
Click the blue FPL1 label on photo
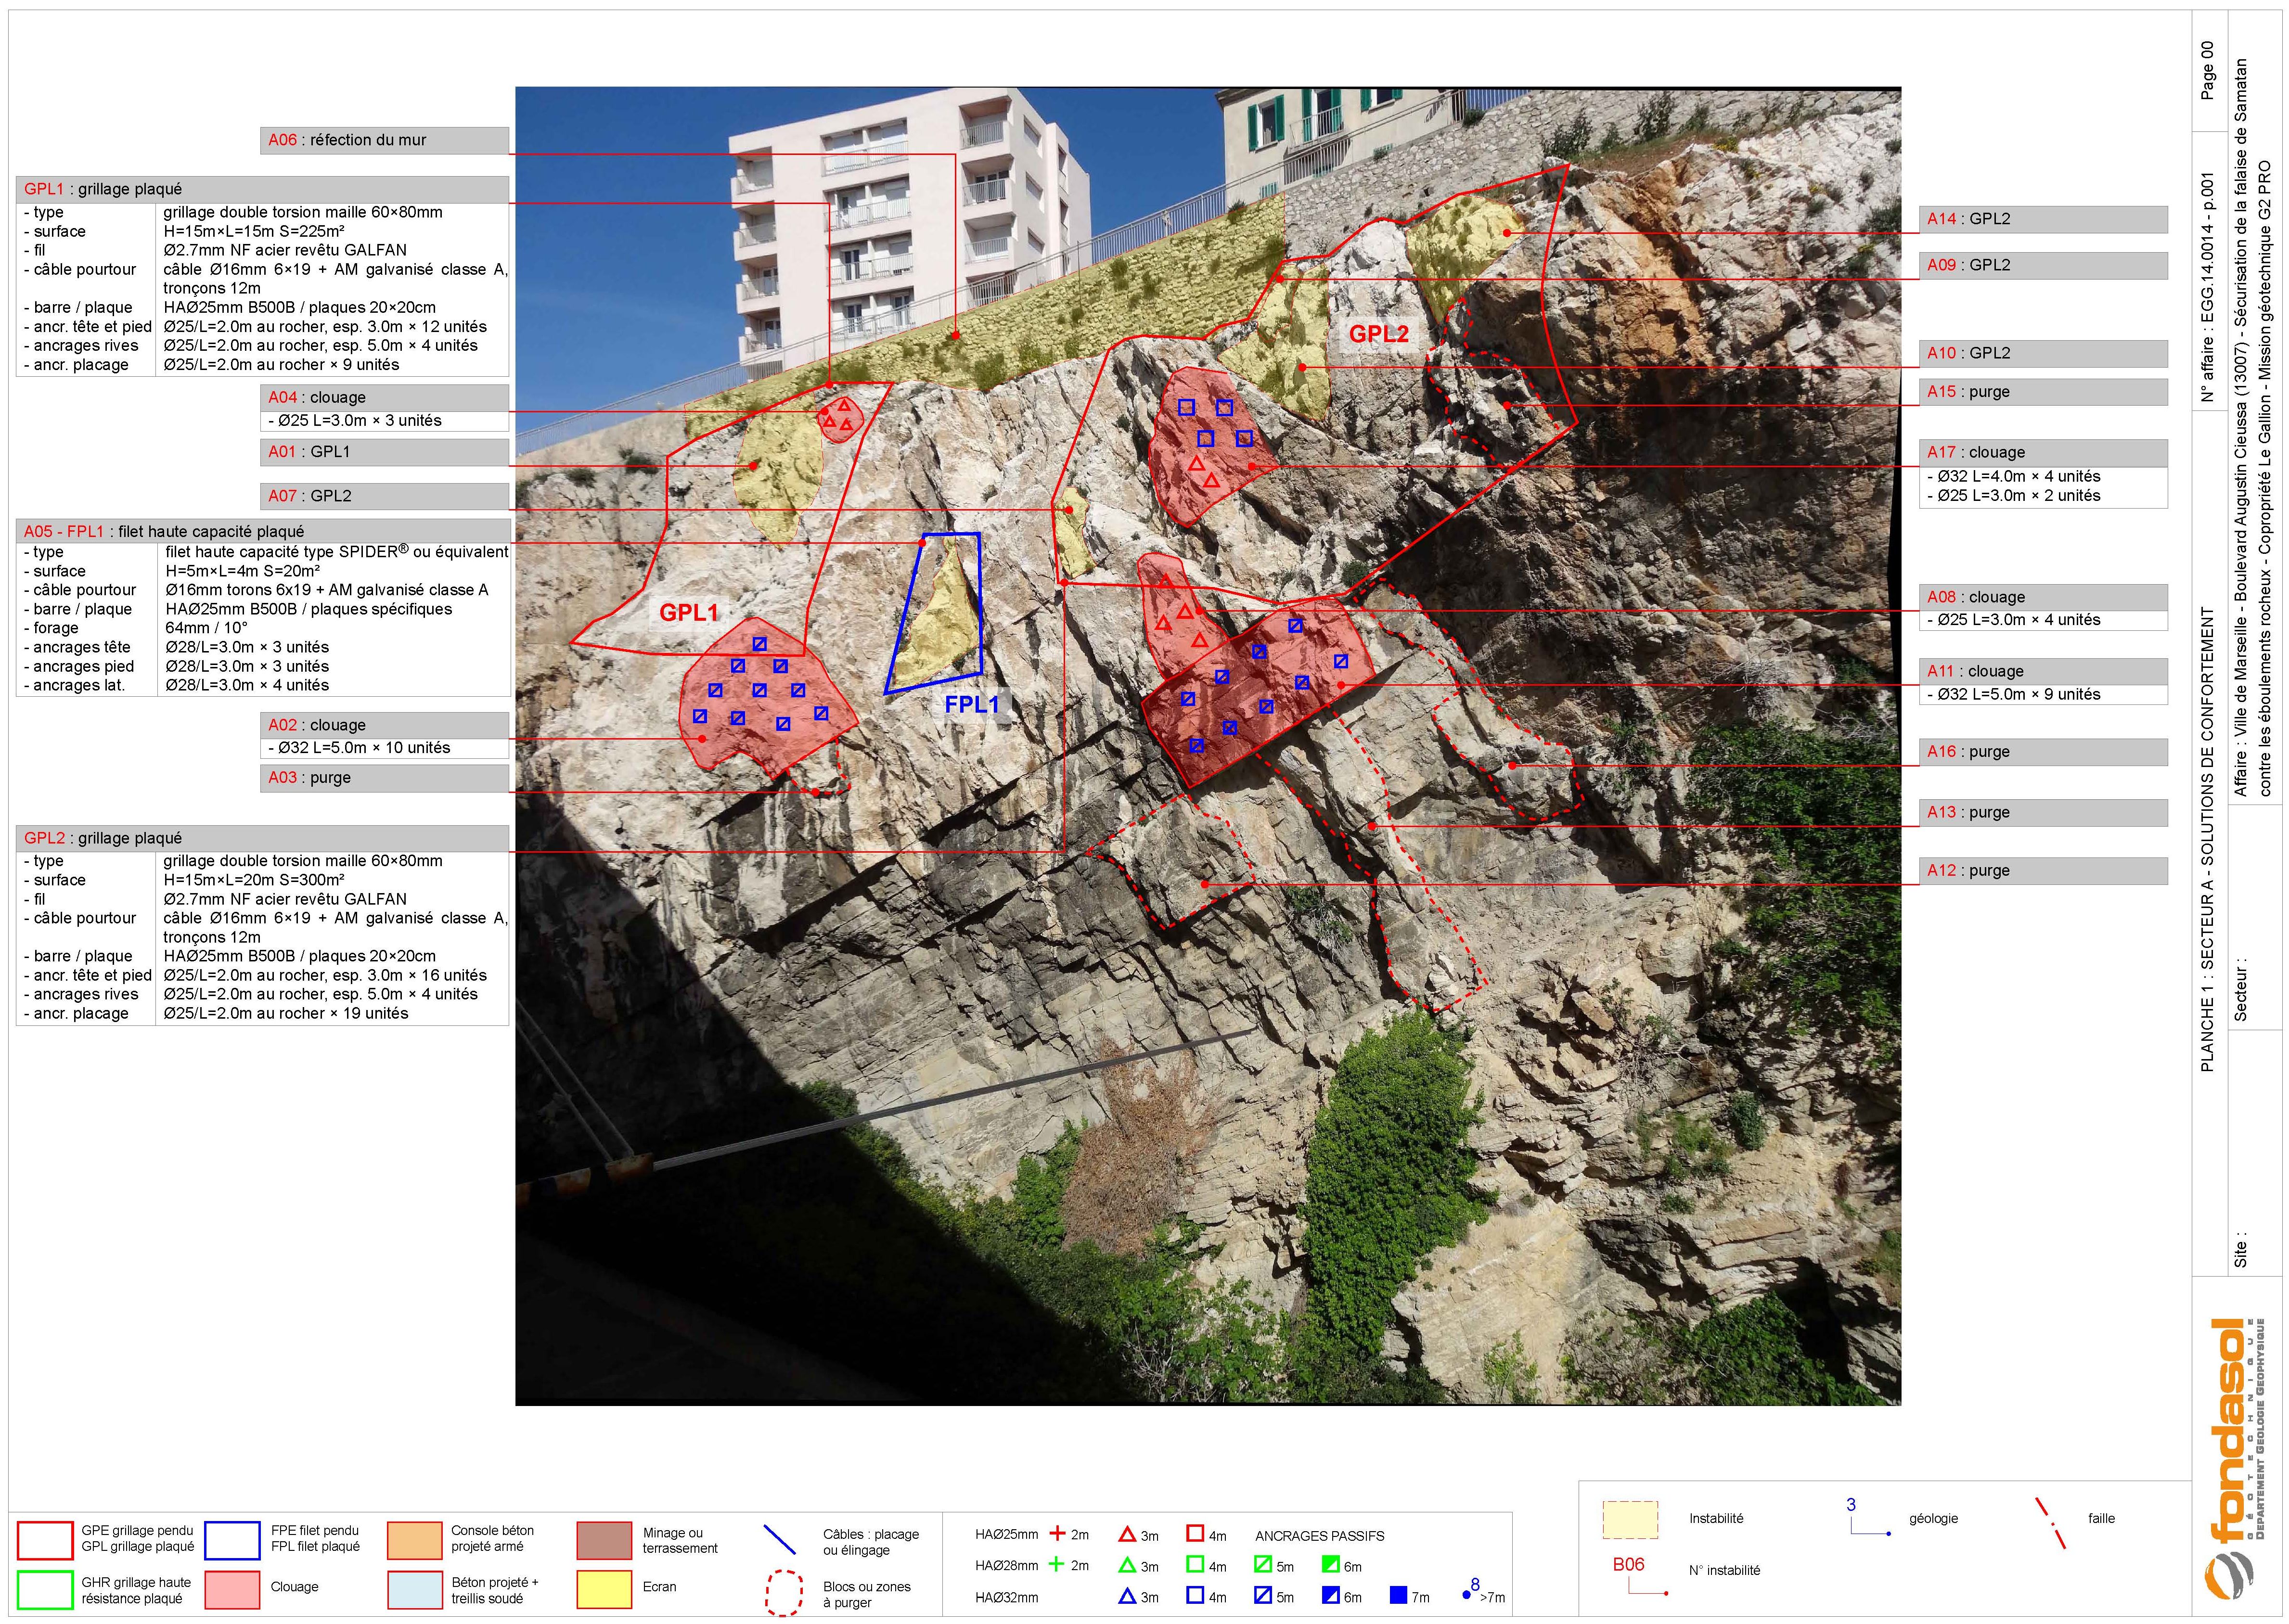[x=971, y=704]
